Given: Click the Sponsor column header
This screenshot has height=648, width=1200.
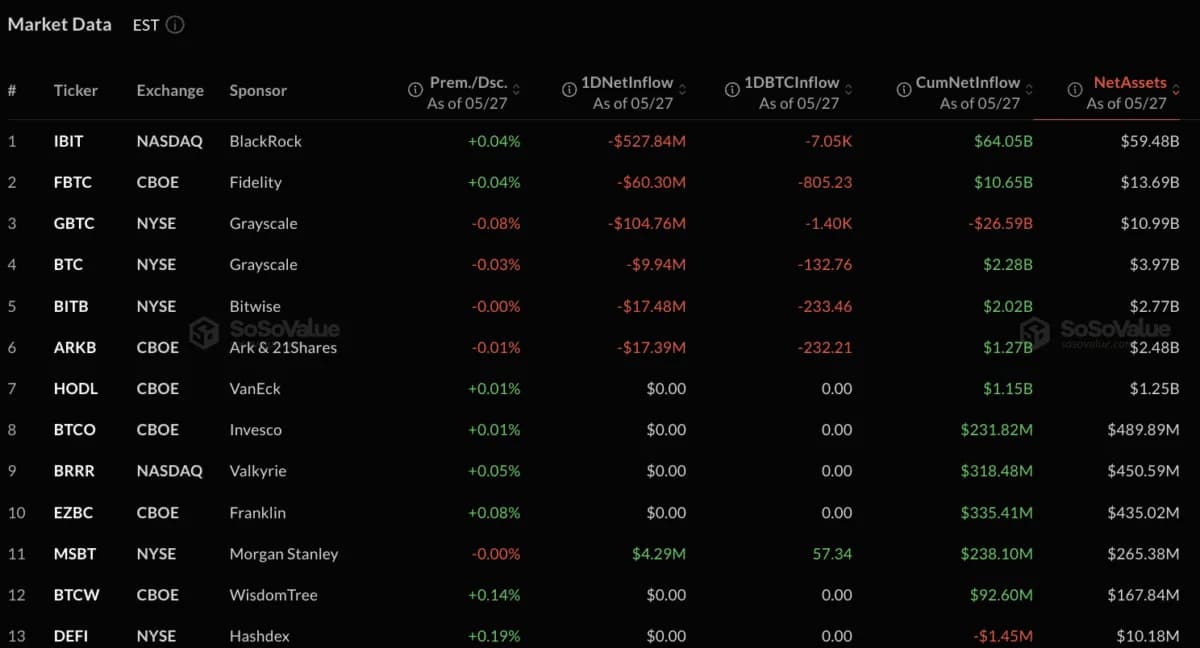Looking at the screenshot, I should (x=258, y=90).
